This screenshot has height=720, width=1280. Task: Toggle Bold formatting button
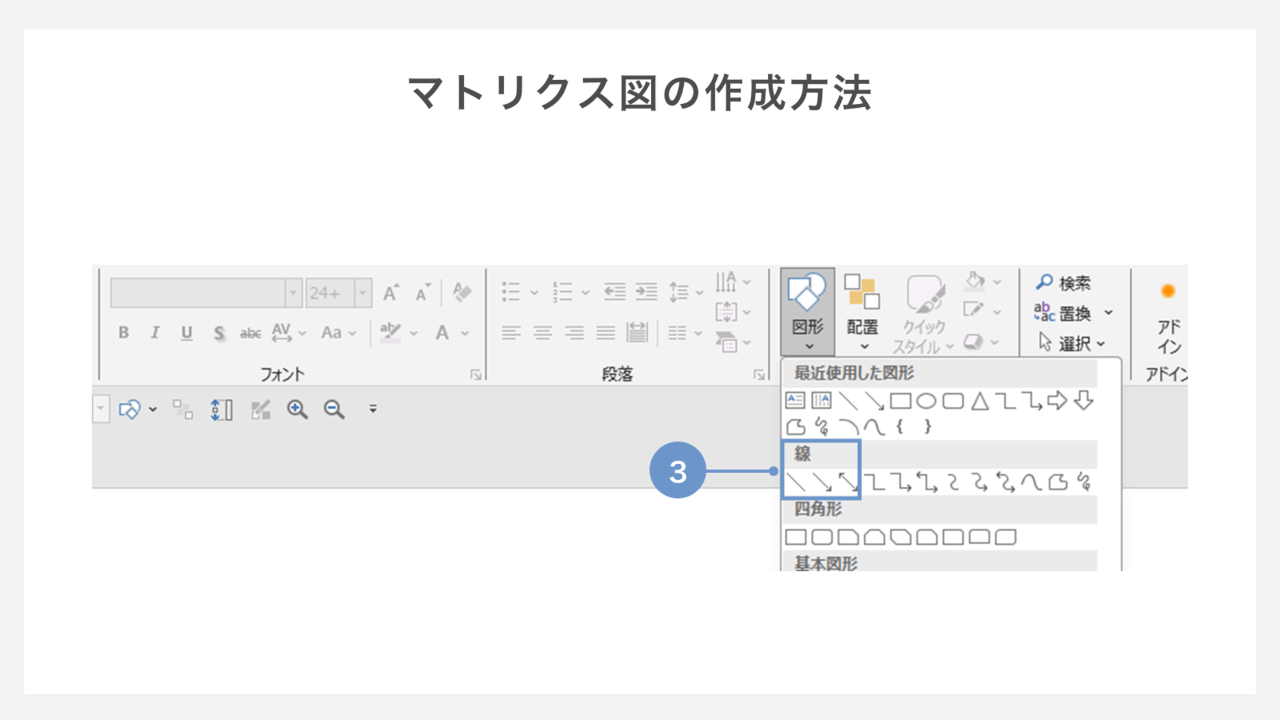pos(123,333)
